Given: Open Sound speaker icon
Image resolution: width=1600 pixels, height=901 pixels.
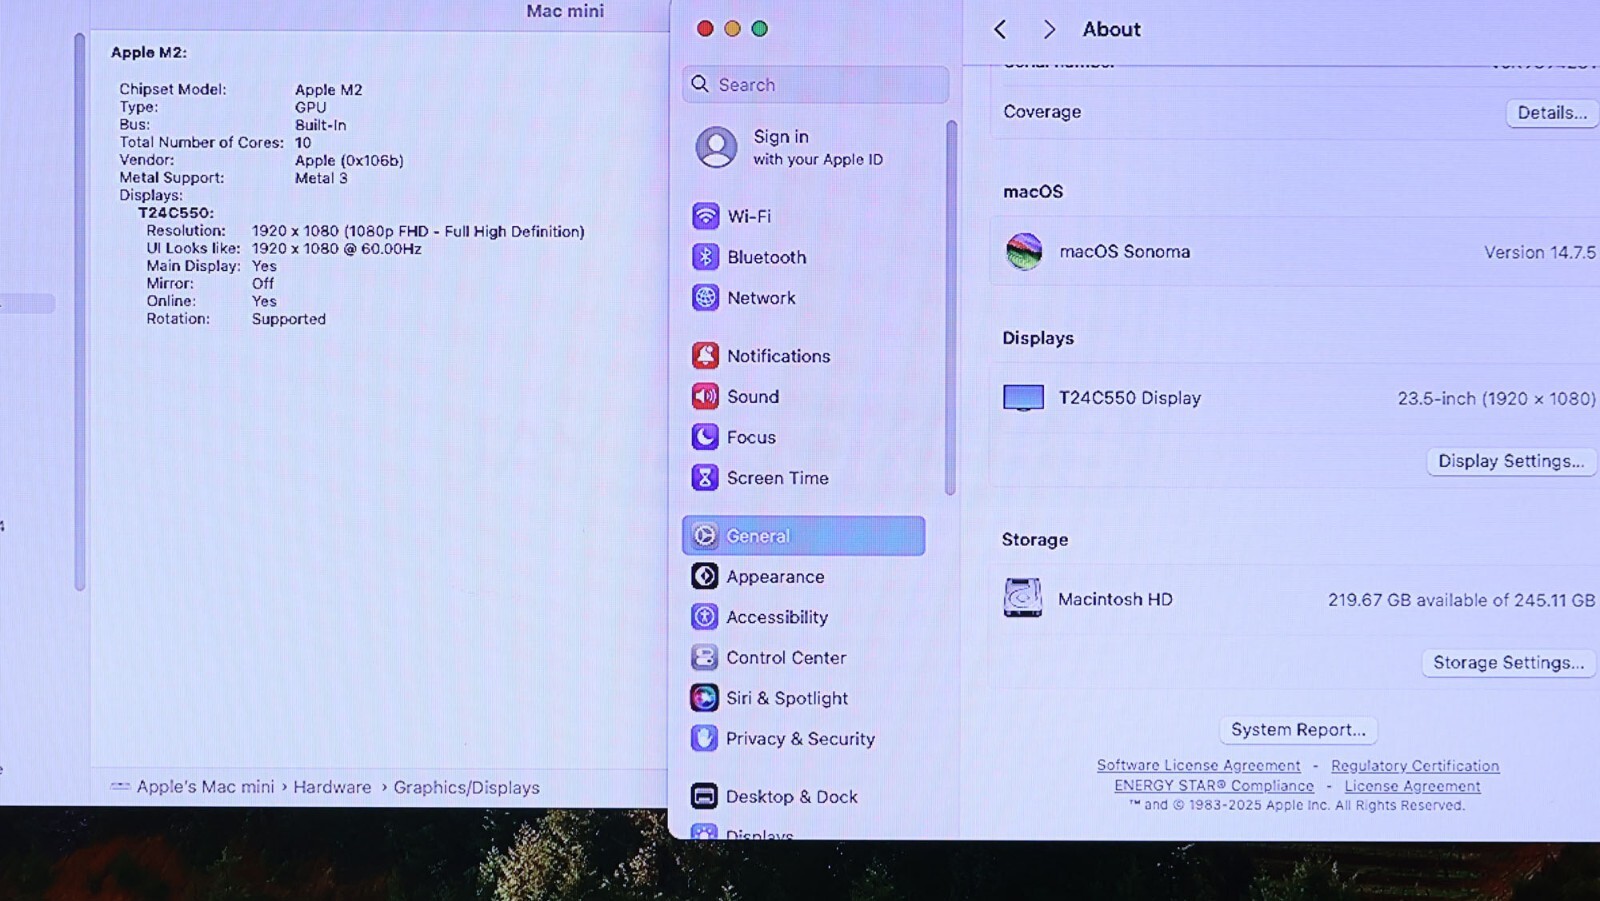Looking at the screenshot, I should point(705,396).
